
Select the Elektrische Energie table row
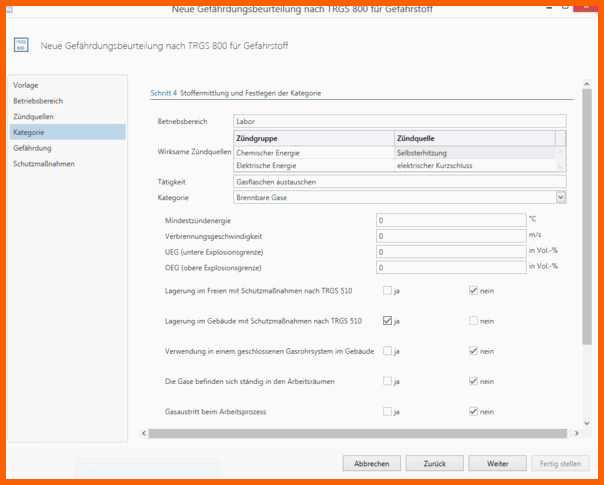pyautogui.click(x=313, y=165)
